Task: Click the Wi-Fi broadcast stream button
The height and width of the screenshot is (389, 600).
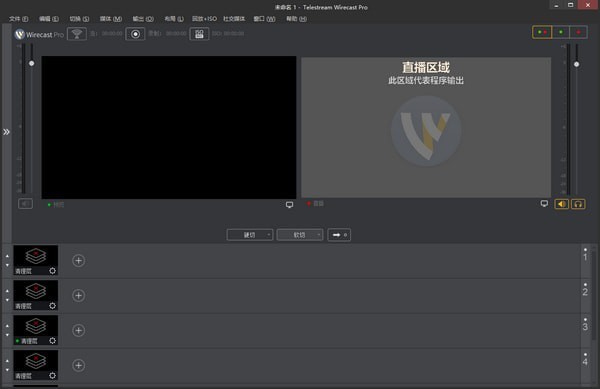Action: pyautogui.click(x=77, y=34)
